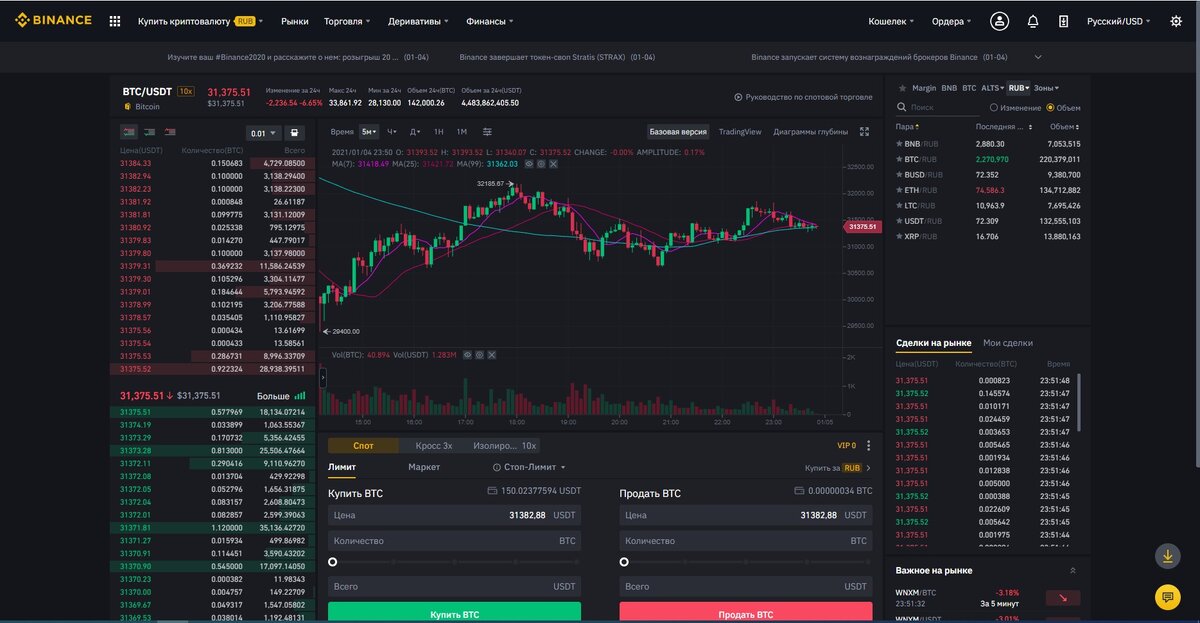The image size is (1200, 623).
Task: Click the buy Количество BTC input field
Action: click(454, 540)
